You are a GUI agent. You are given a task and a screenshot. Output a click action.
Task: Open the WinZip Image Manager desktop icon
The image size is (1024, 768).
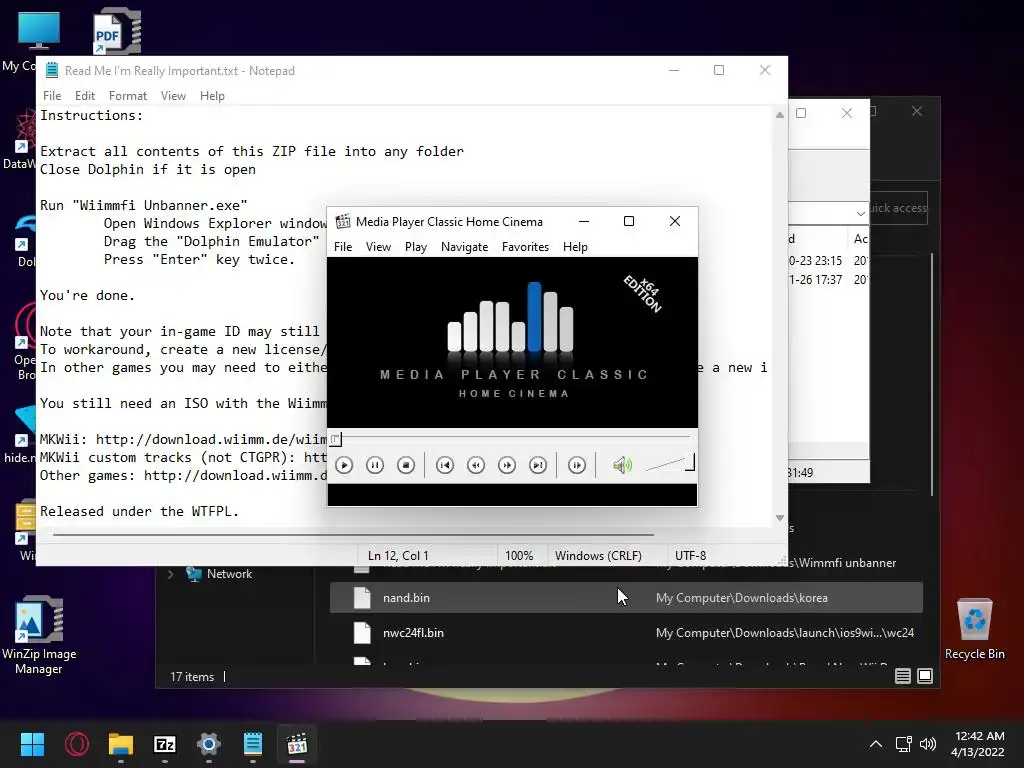click(x=39, y=635)
